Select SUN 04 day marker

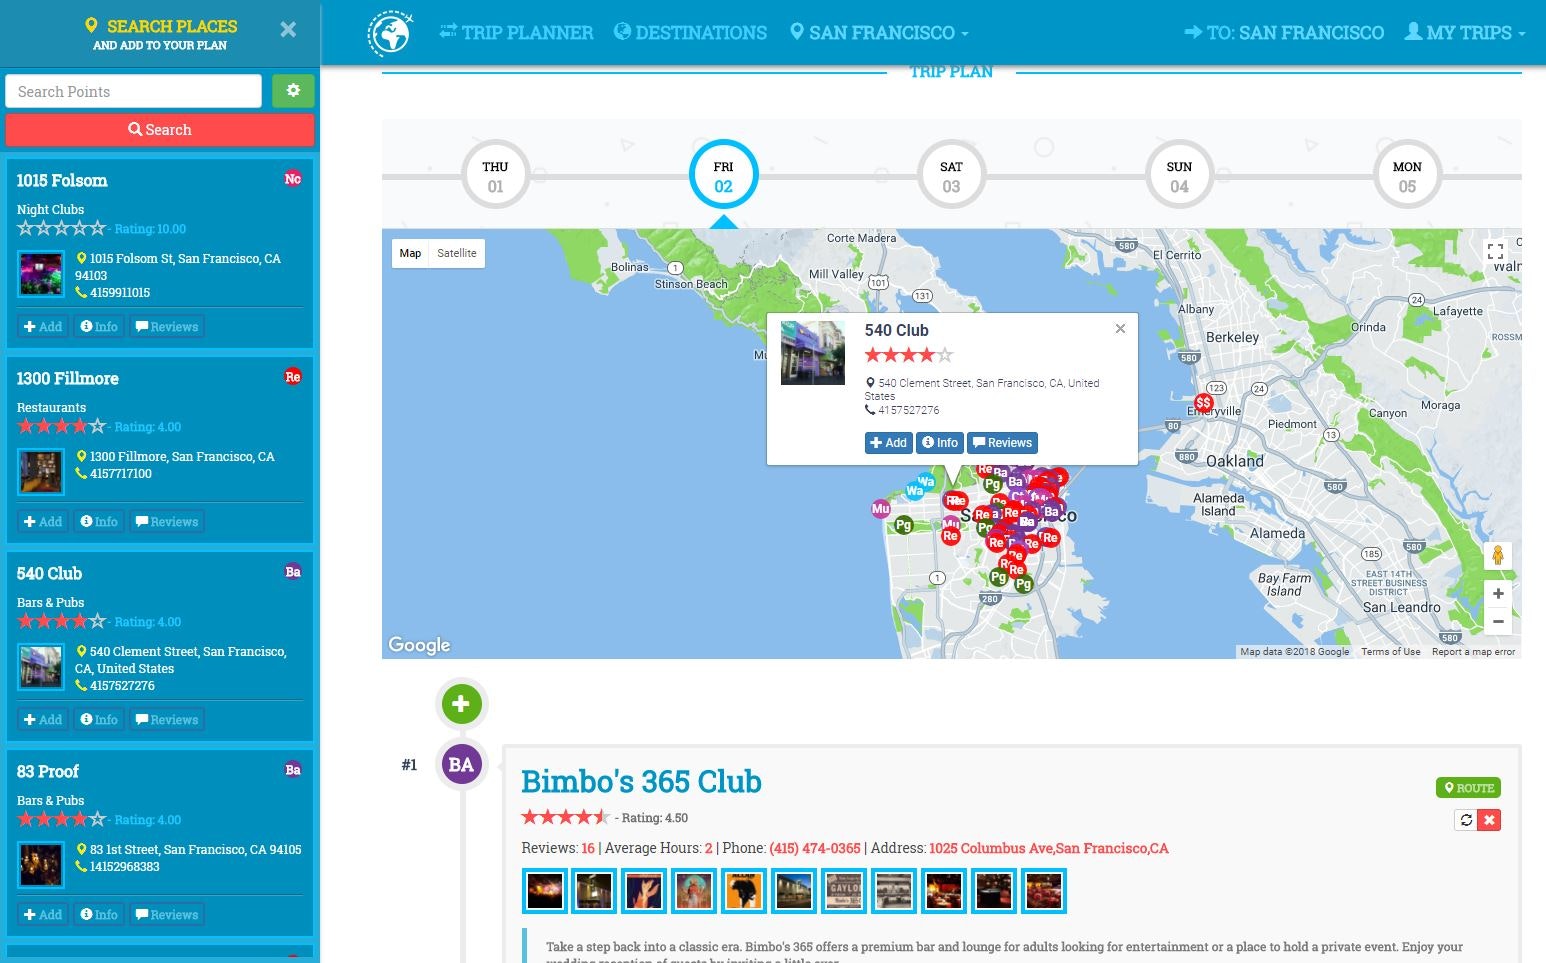pos(1179,176)
